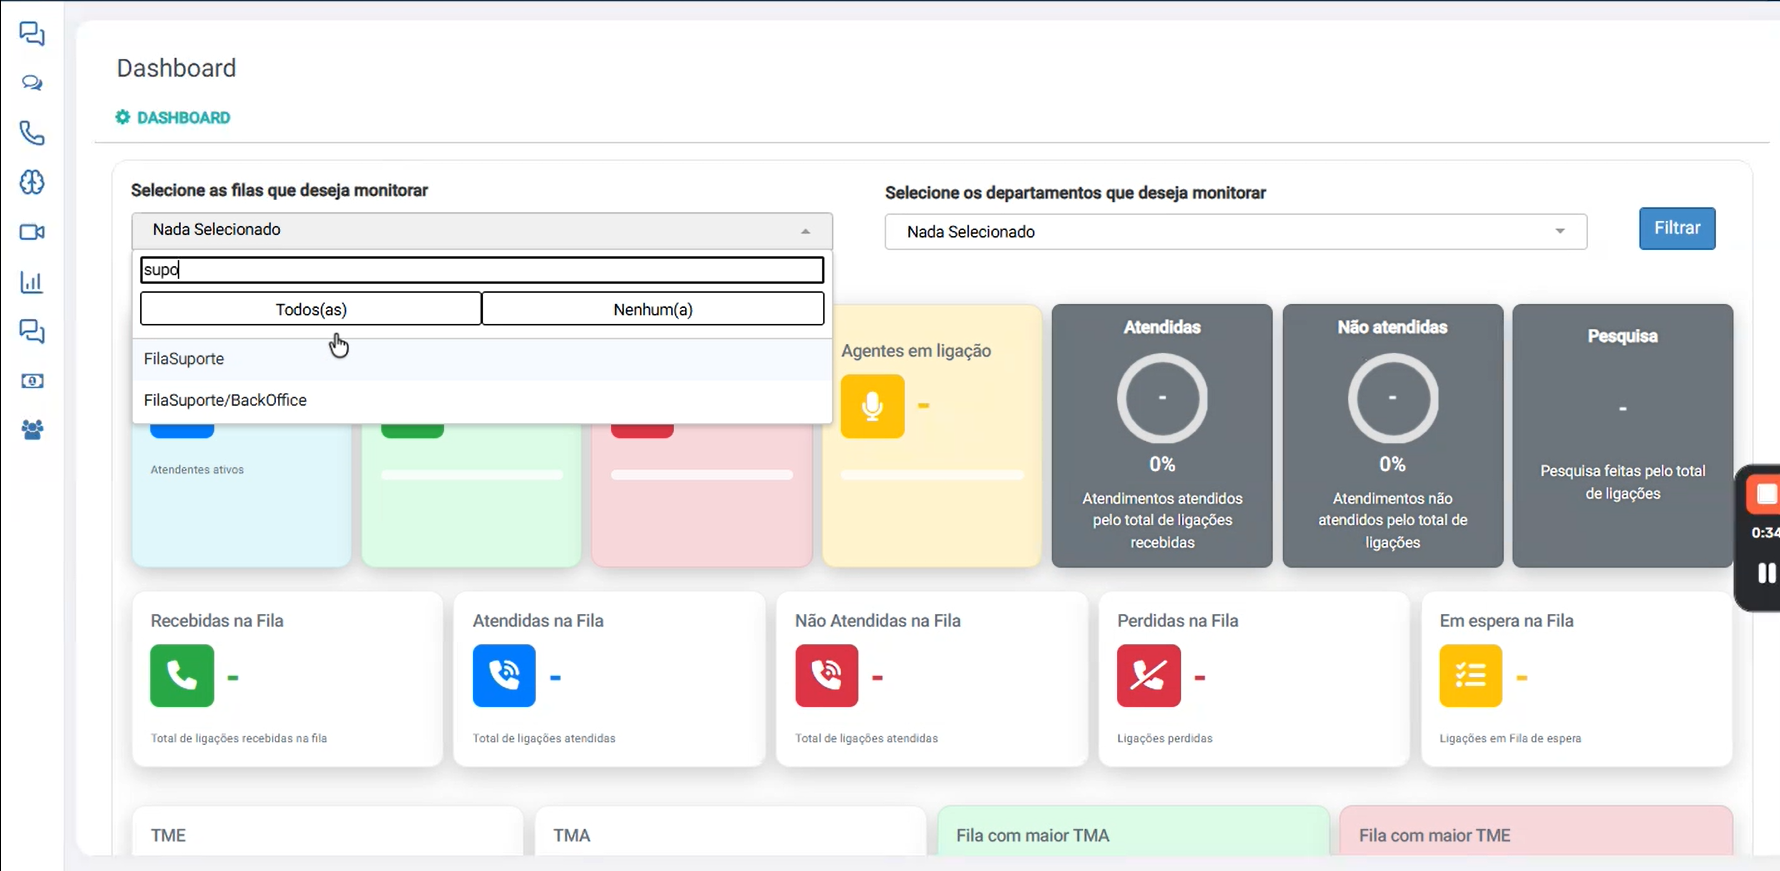Open the bar chart reports icon
This screenshot has height=871, width=1780.
(32, 282)
